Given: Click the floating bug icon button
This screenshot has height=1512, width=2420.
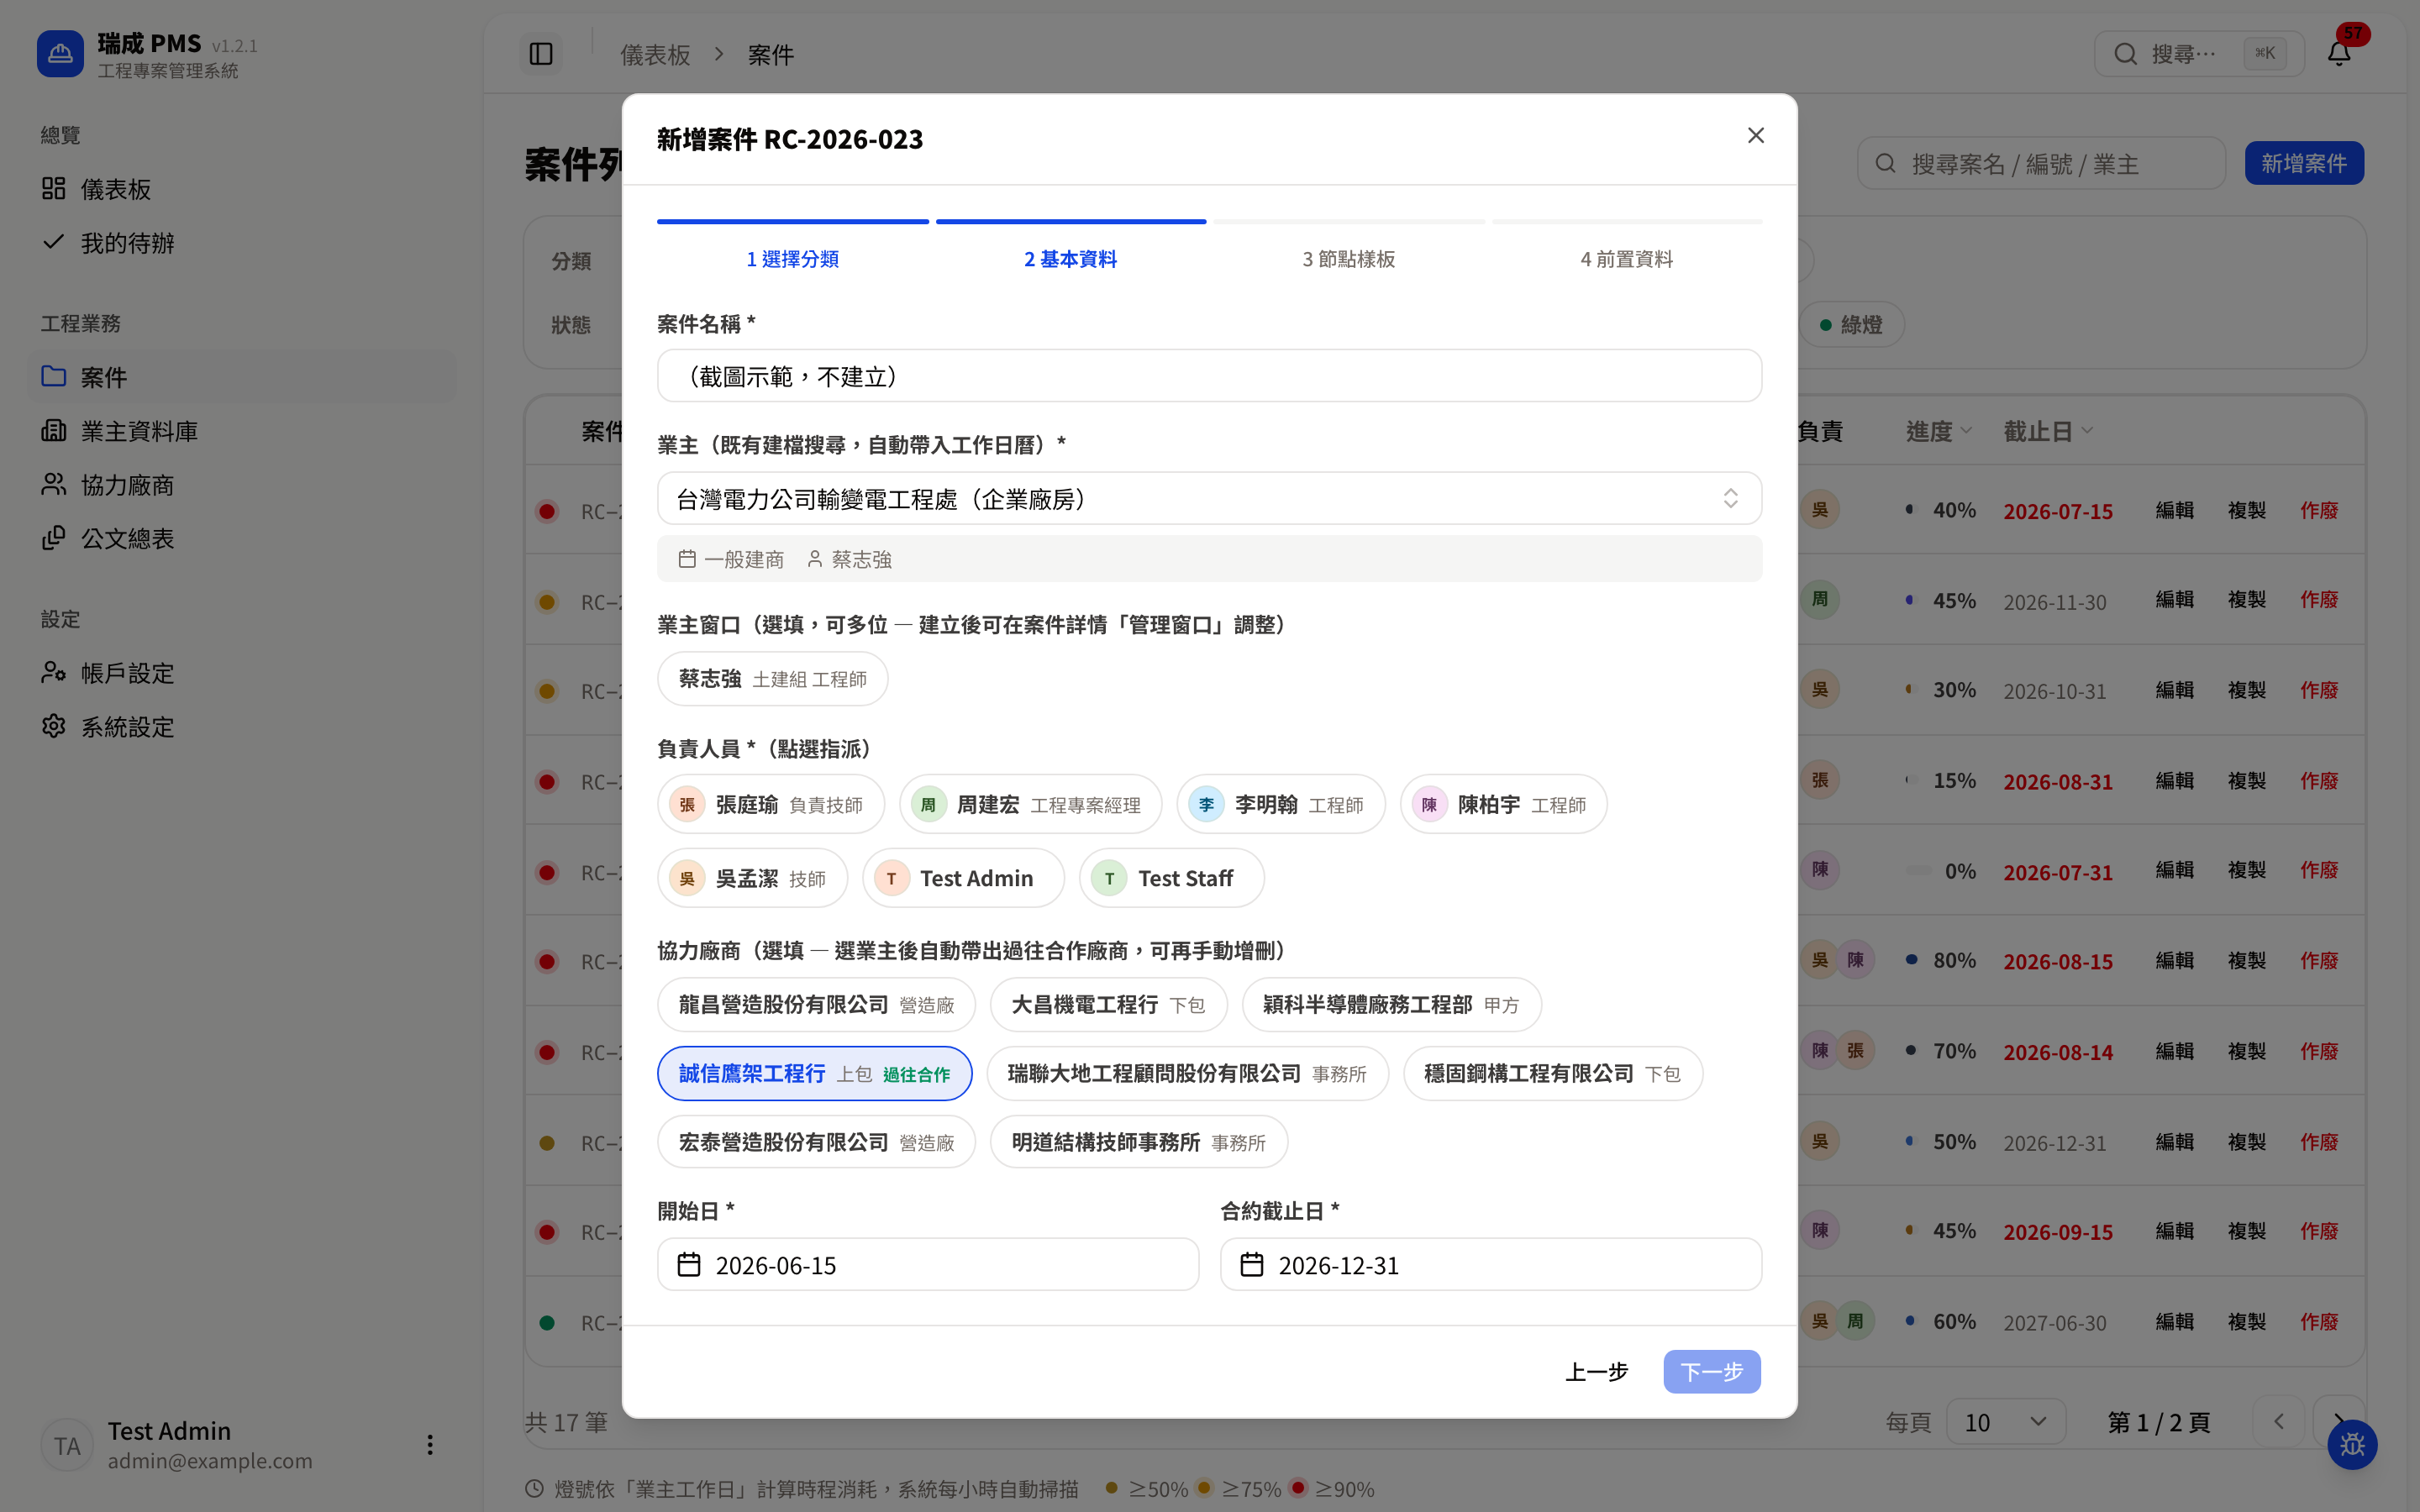Looking at the screenshot, I should (2352, 1445).
